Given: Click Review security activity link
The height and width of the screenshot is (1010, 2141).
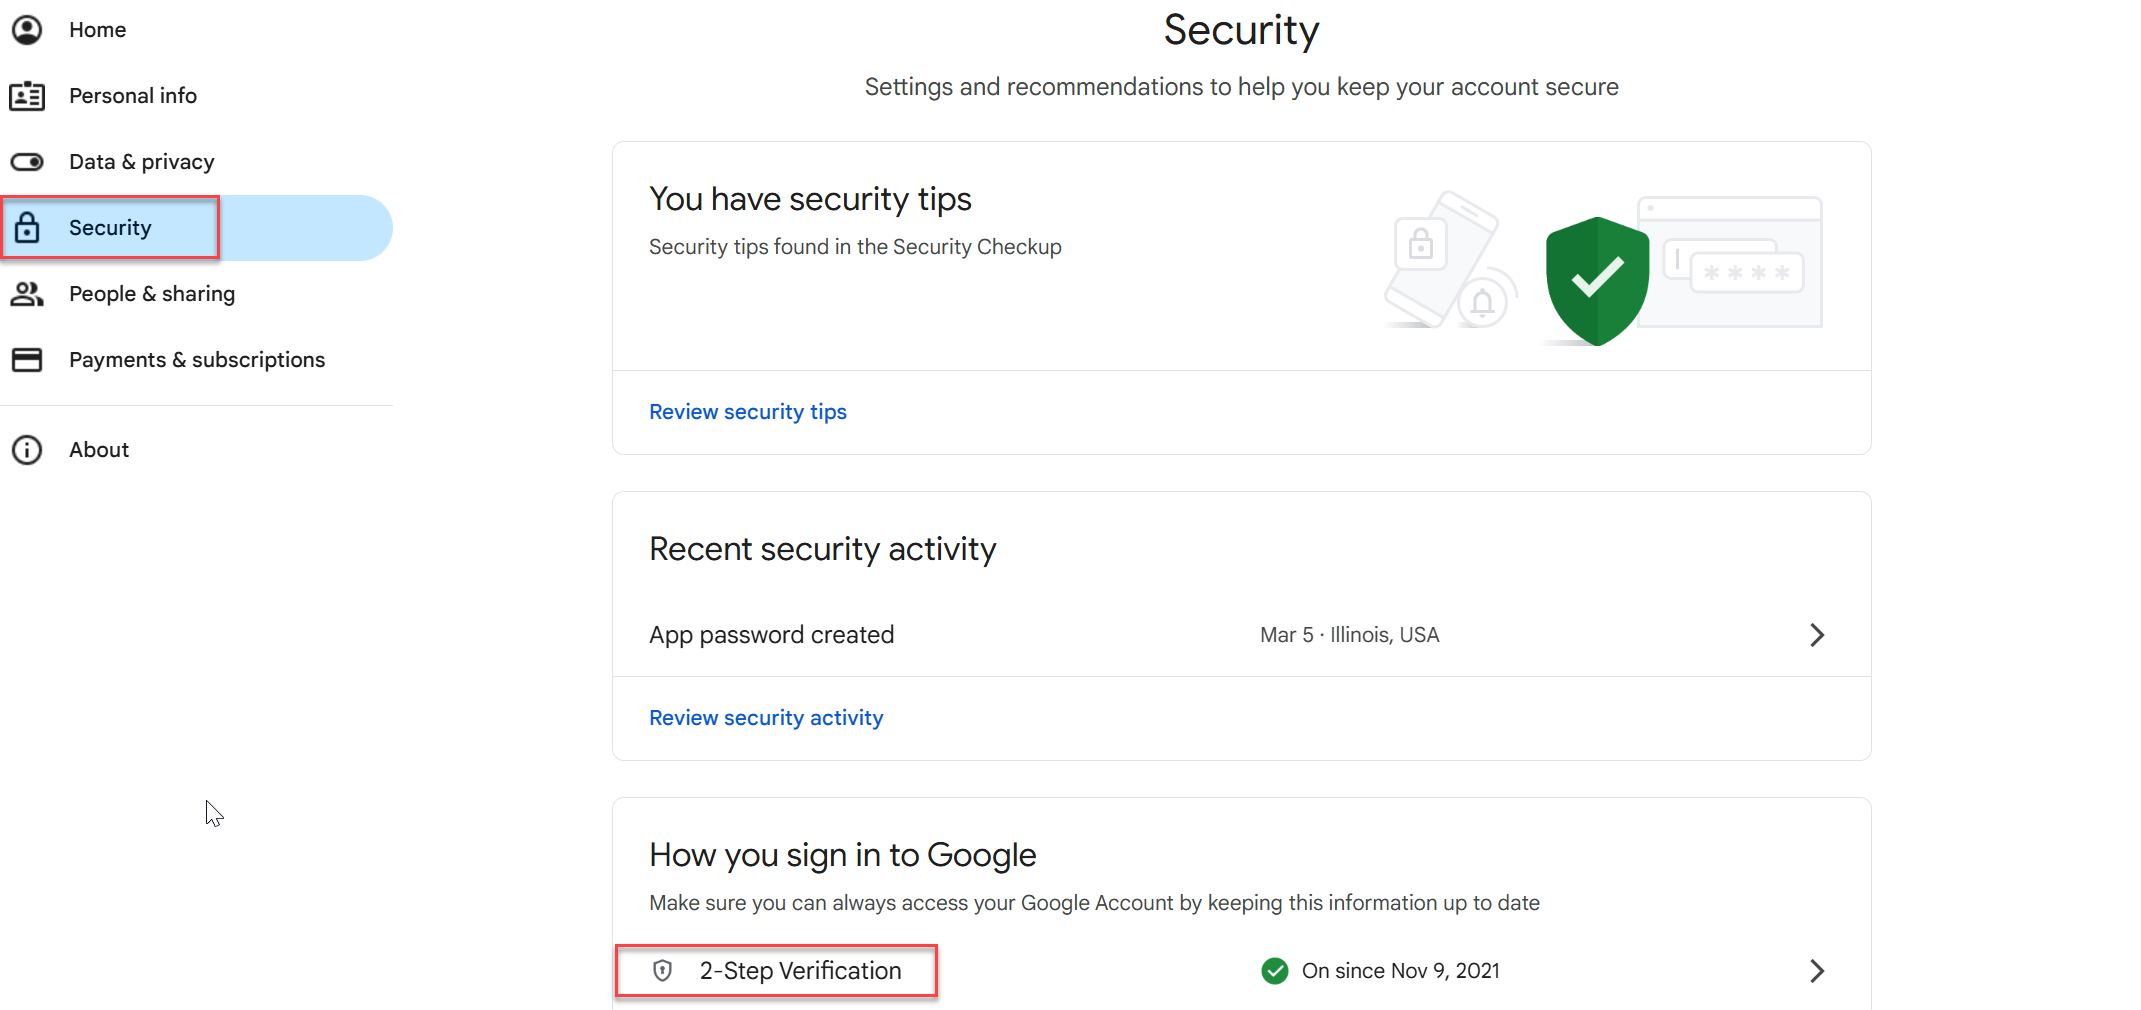Looking at the screenshot, I should 766,718.
